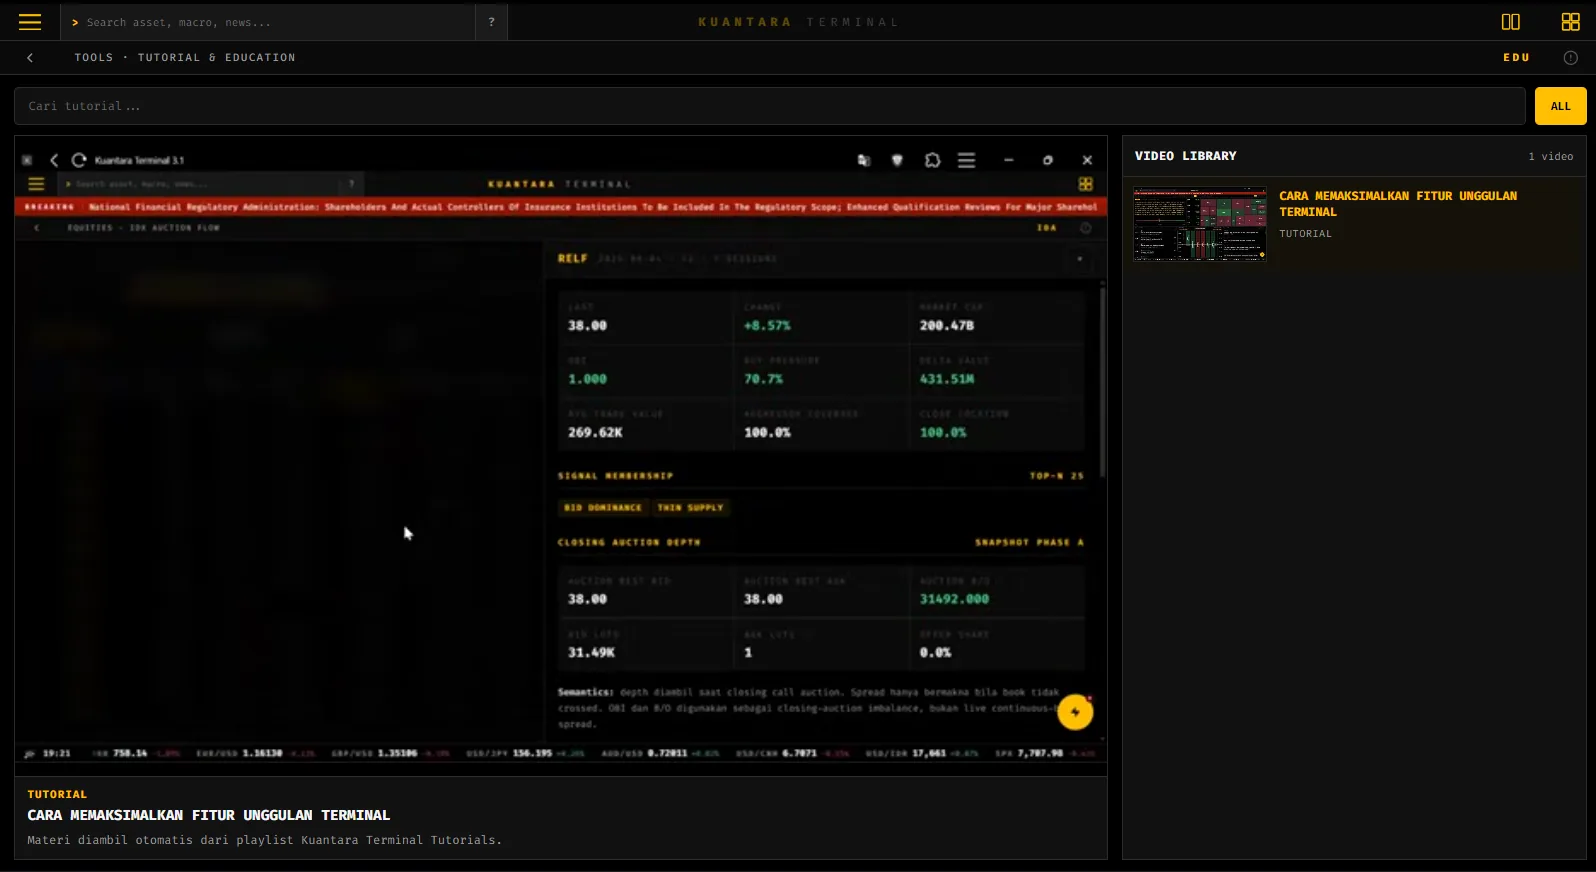The width and height of the screenshot is (1596, 872).
Task: Click the 1 video count label
Action: click(1550, 156)
